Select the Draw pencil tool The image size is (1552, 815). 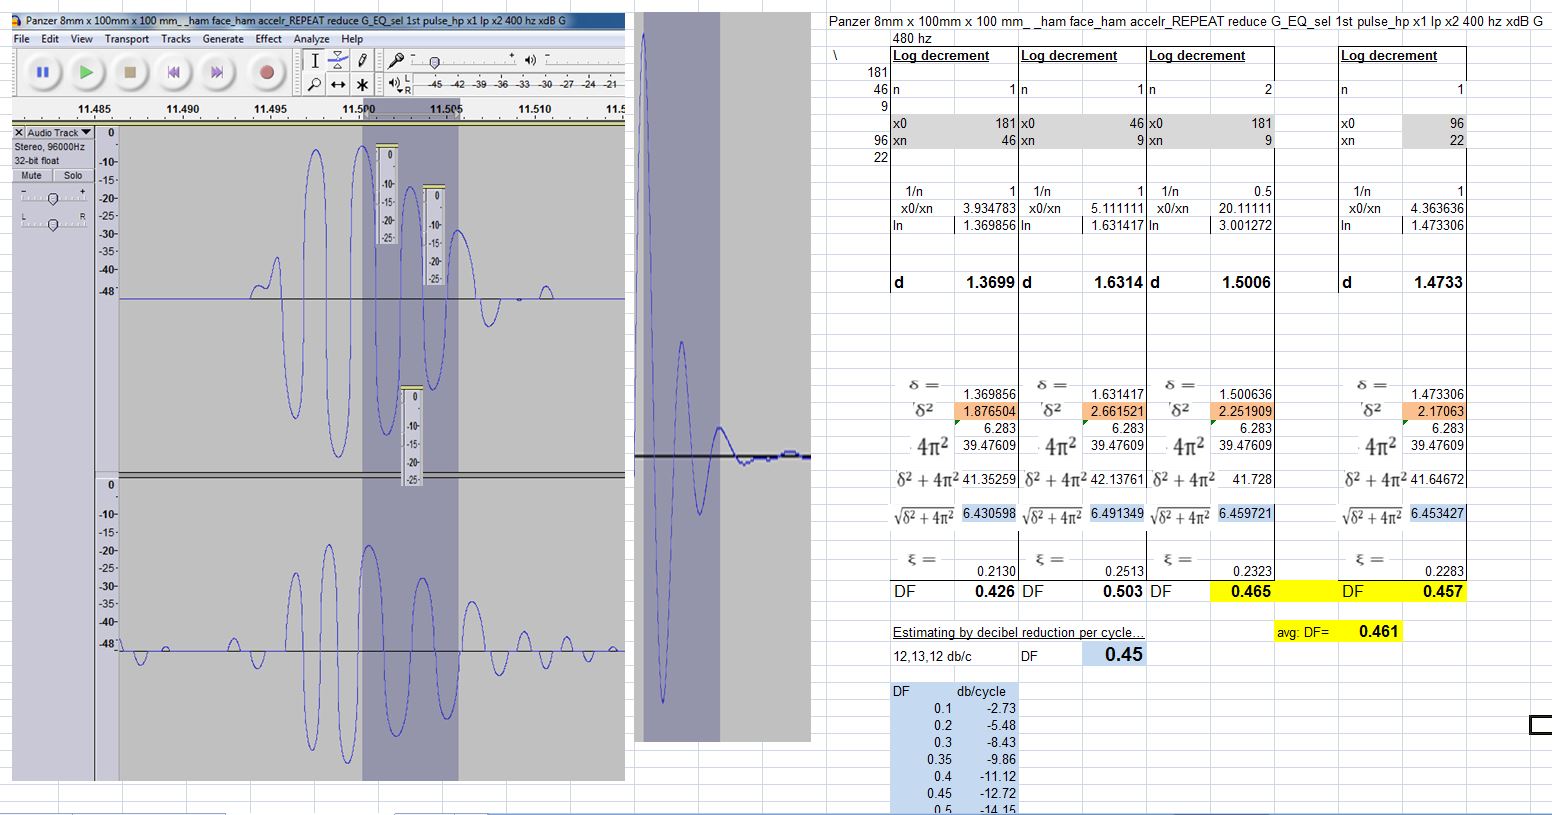(364, 61)
